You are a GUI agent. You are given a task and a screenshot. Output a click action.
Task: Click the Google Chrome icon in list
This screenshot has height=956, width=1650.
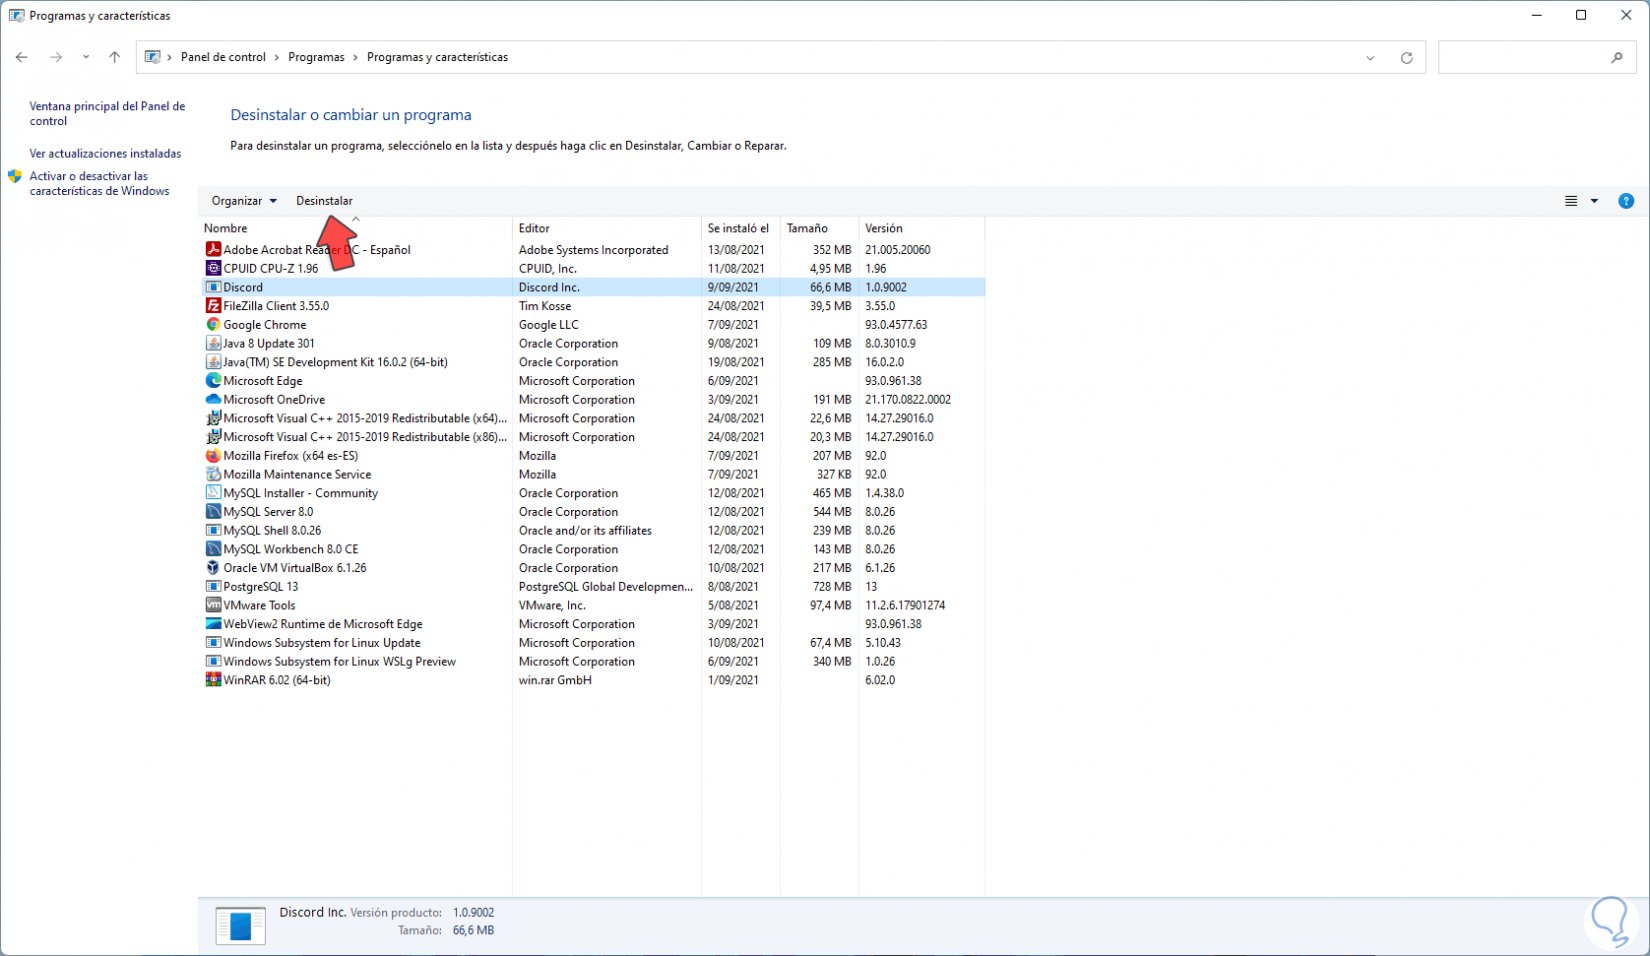(213, 325)
